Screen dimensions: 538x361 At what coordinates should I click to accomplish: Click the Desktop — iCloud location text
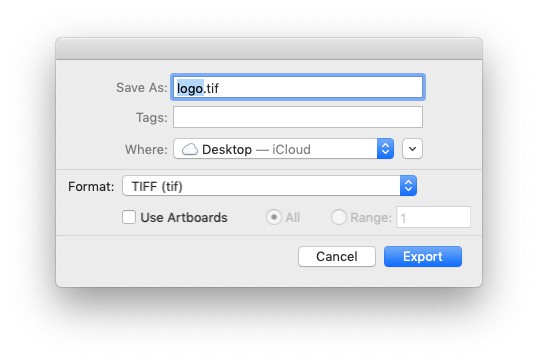pyautogui.click(x=256, y=150)
